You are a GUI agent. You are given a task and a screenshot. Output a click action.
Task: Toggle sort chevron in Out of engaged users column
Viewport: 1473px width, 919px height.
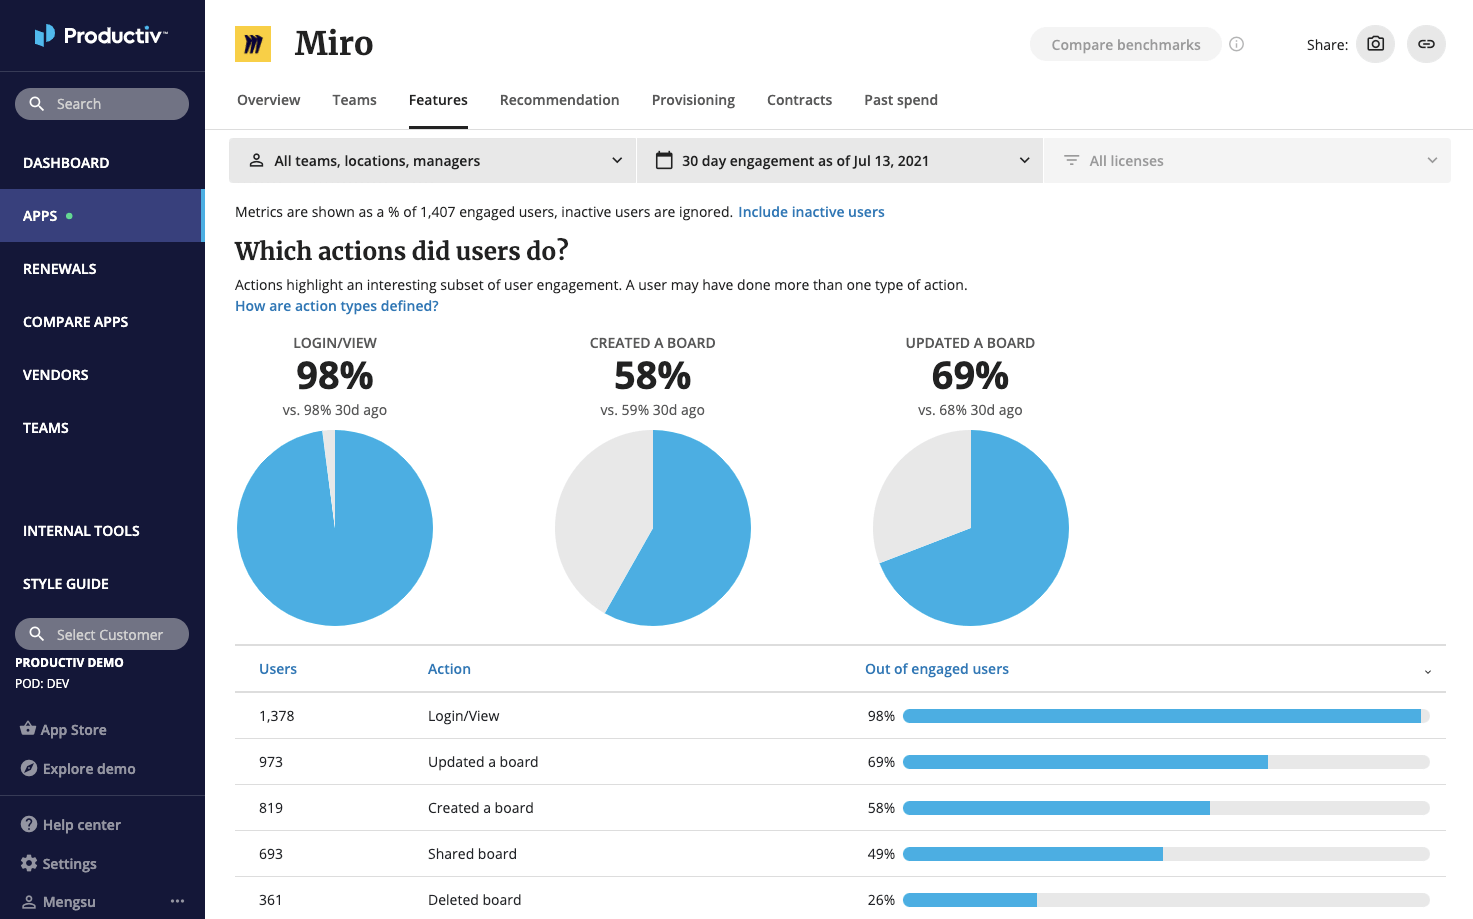1427,671
